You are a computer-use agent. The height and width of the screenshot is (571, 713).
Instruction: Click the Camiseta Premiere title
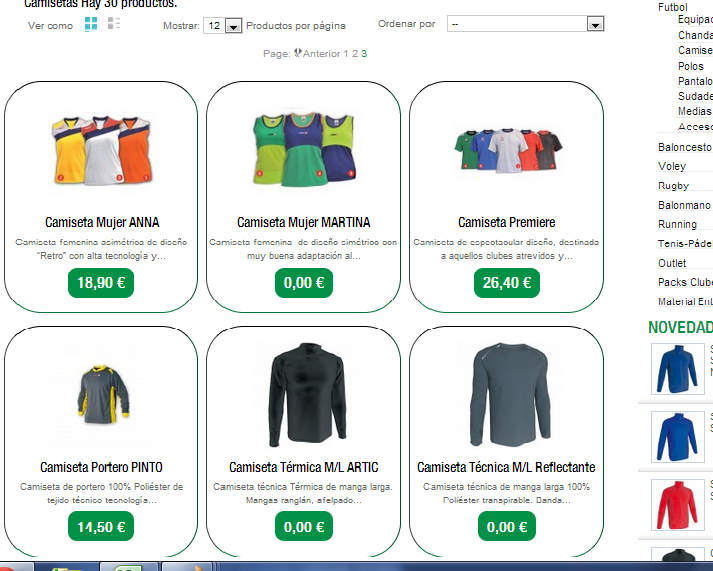507,222
